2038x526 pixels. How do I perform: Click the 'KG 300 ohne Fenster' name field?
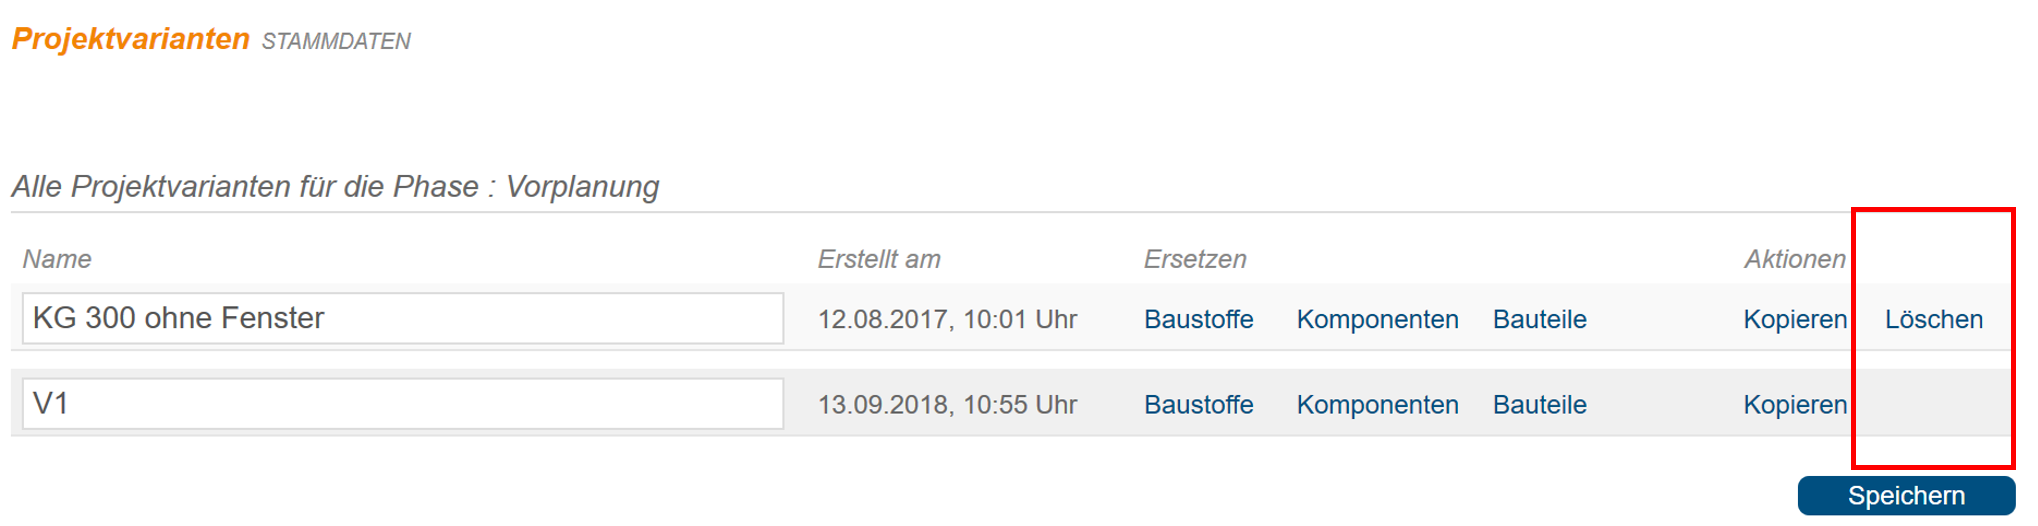(403, 318)
